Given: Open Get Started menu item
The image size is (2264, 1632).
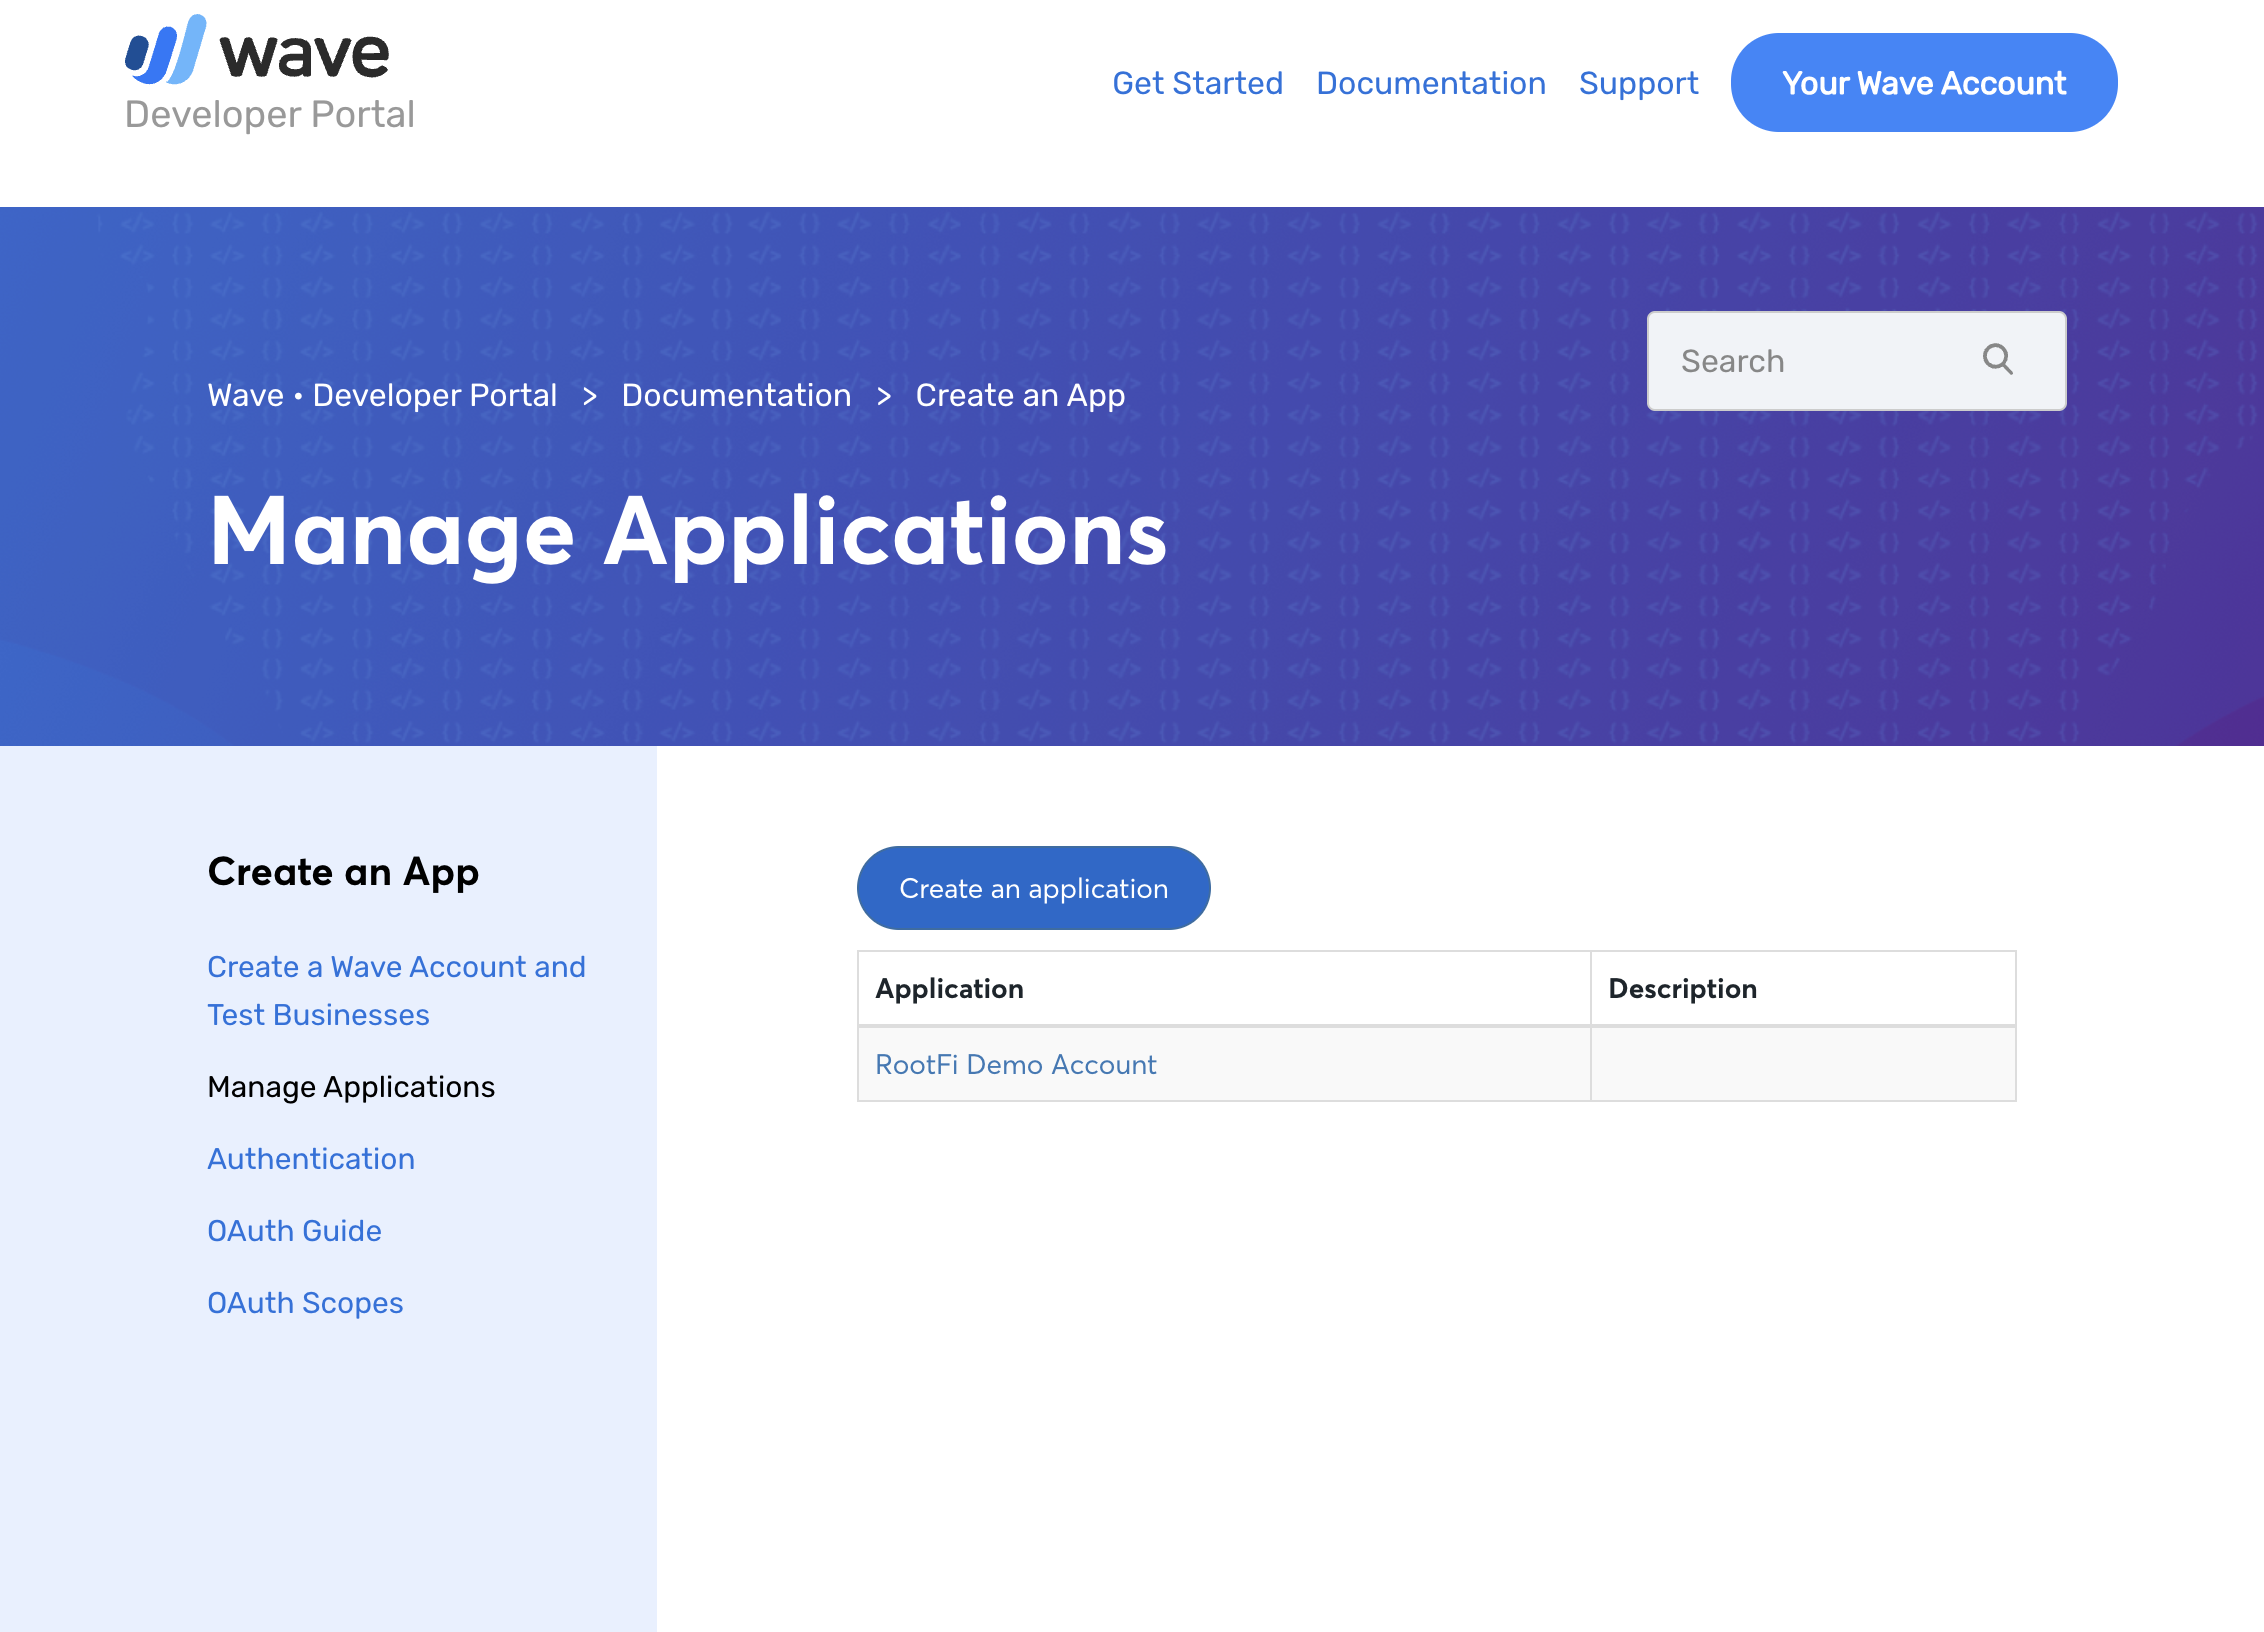Looking at the screenshot, I should tap(1197, 83).
